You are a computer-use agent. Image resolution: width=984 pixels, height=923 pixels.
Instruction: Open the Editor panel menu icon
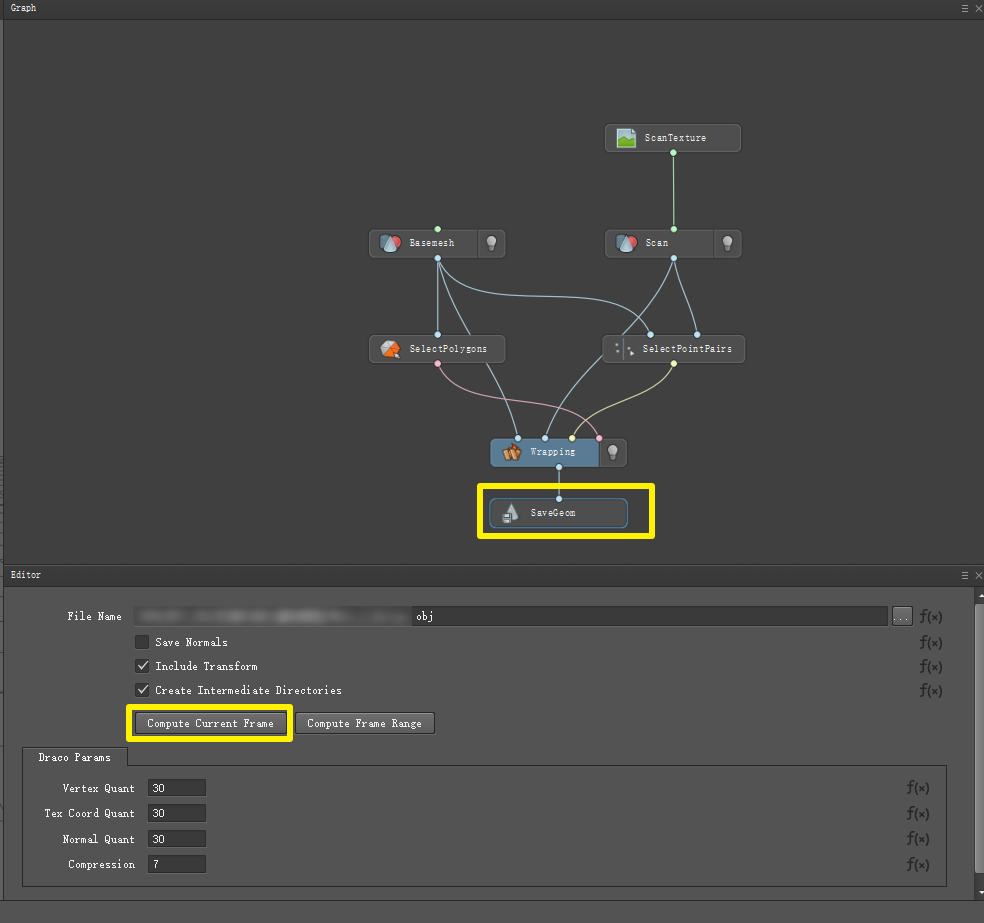coord(965,575)
